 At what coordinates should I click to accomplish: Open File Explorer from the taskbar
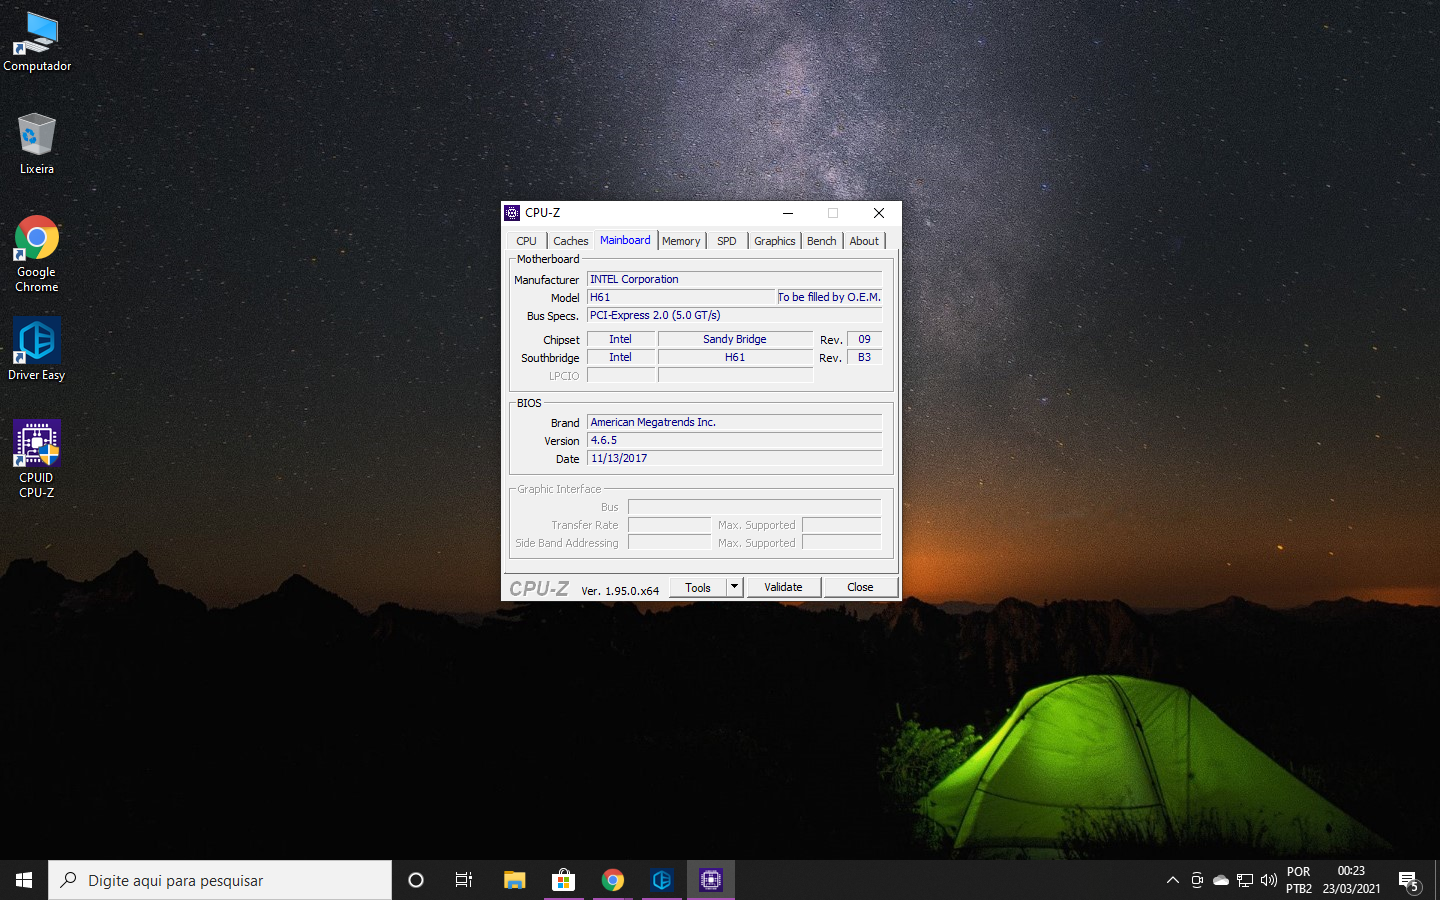(514, 880)
